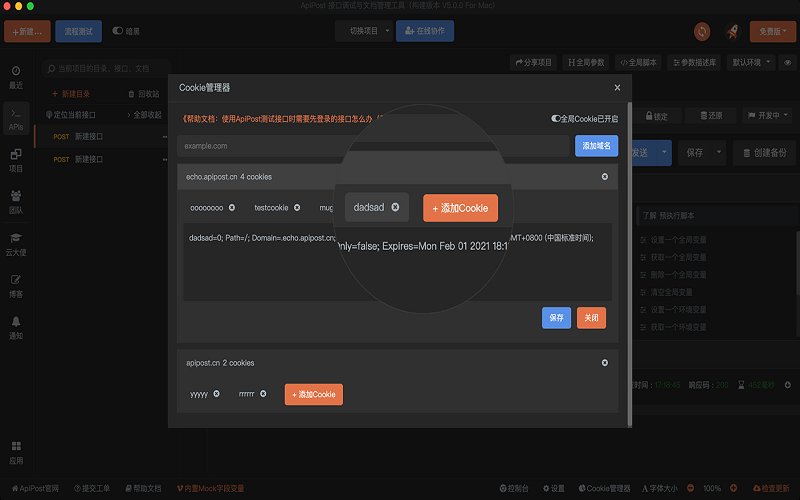This screenshot has height=500, width=800.
Task: Delete the testcookie entry using its x
Action: pyautogui.click(x=297, y=208)
